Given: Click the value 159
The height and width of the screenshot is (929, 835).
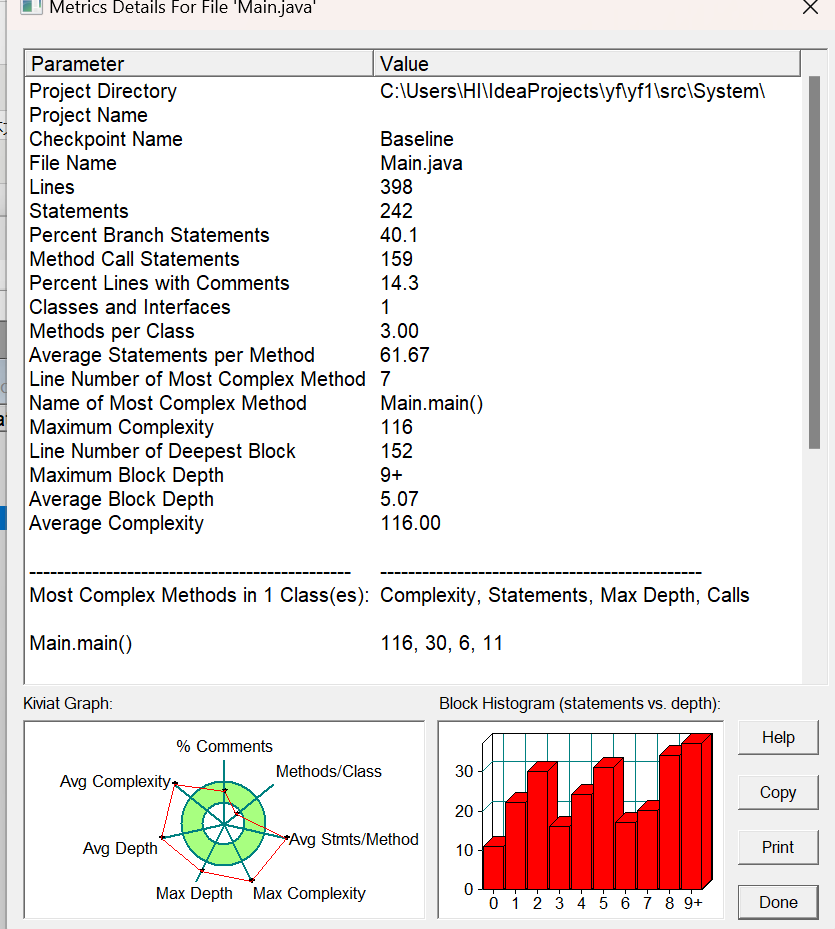Looking at the screenshot, I should [396, 259].
